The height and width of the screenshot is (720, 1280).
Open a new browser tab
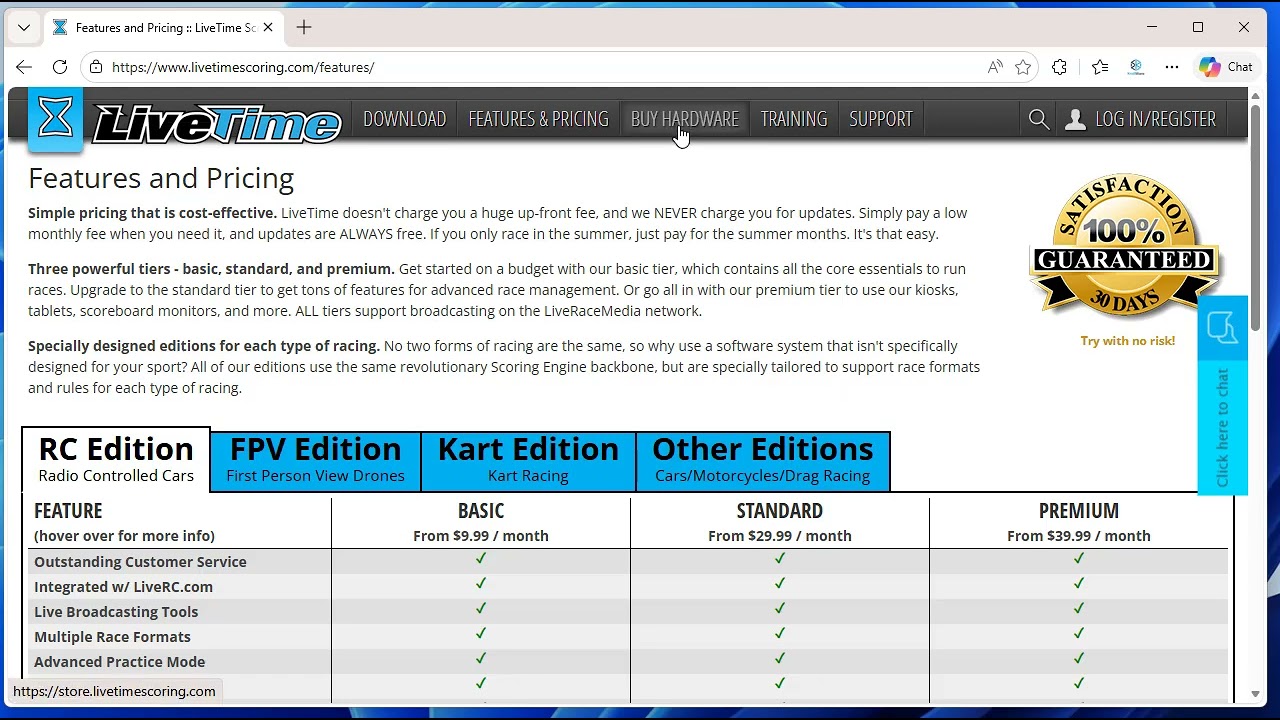pyautogui.click(x=304, y=27)
